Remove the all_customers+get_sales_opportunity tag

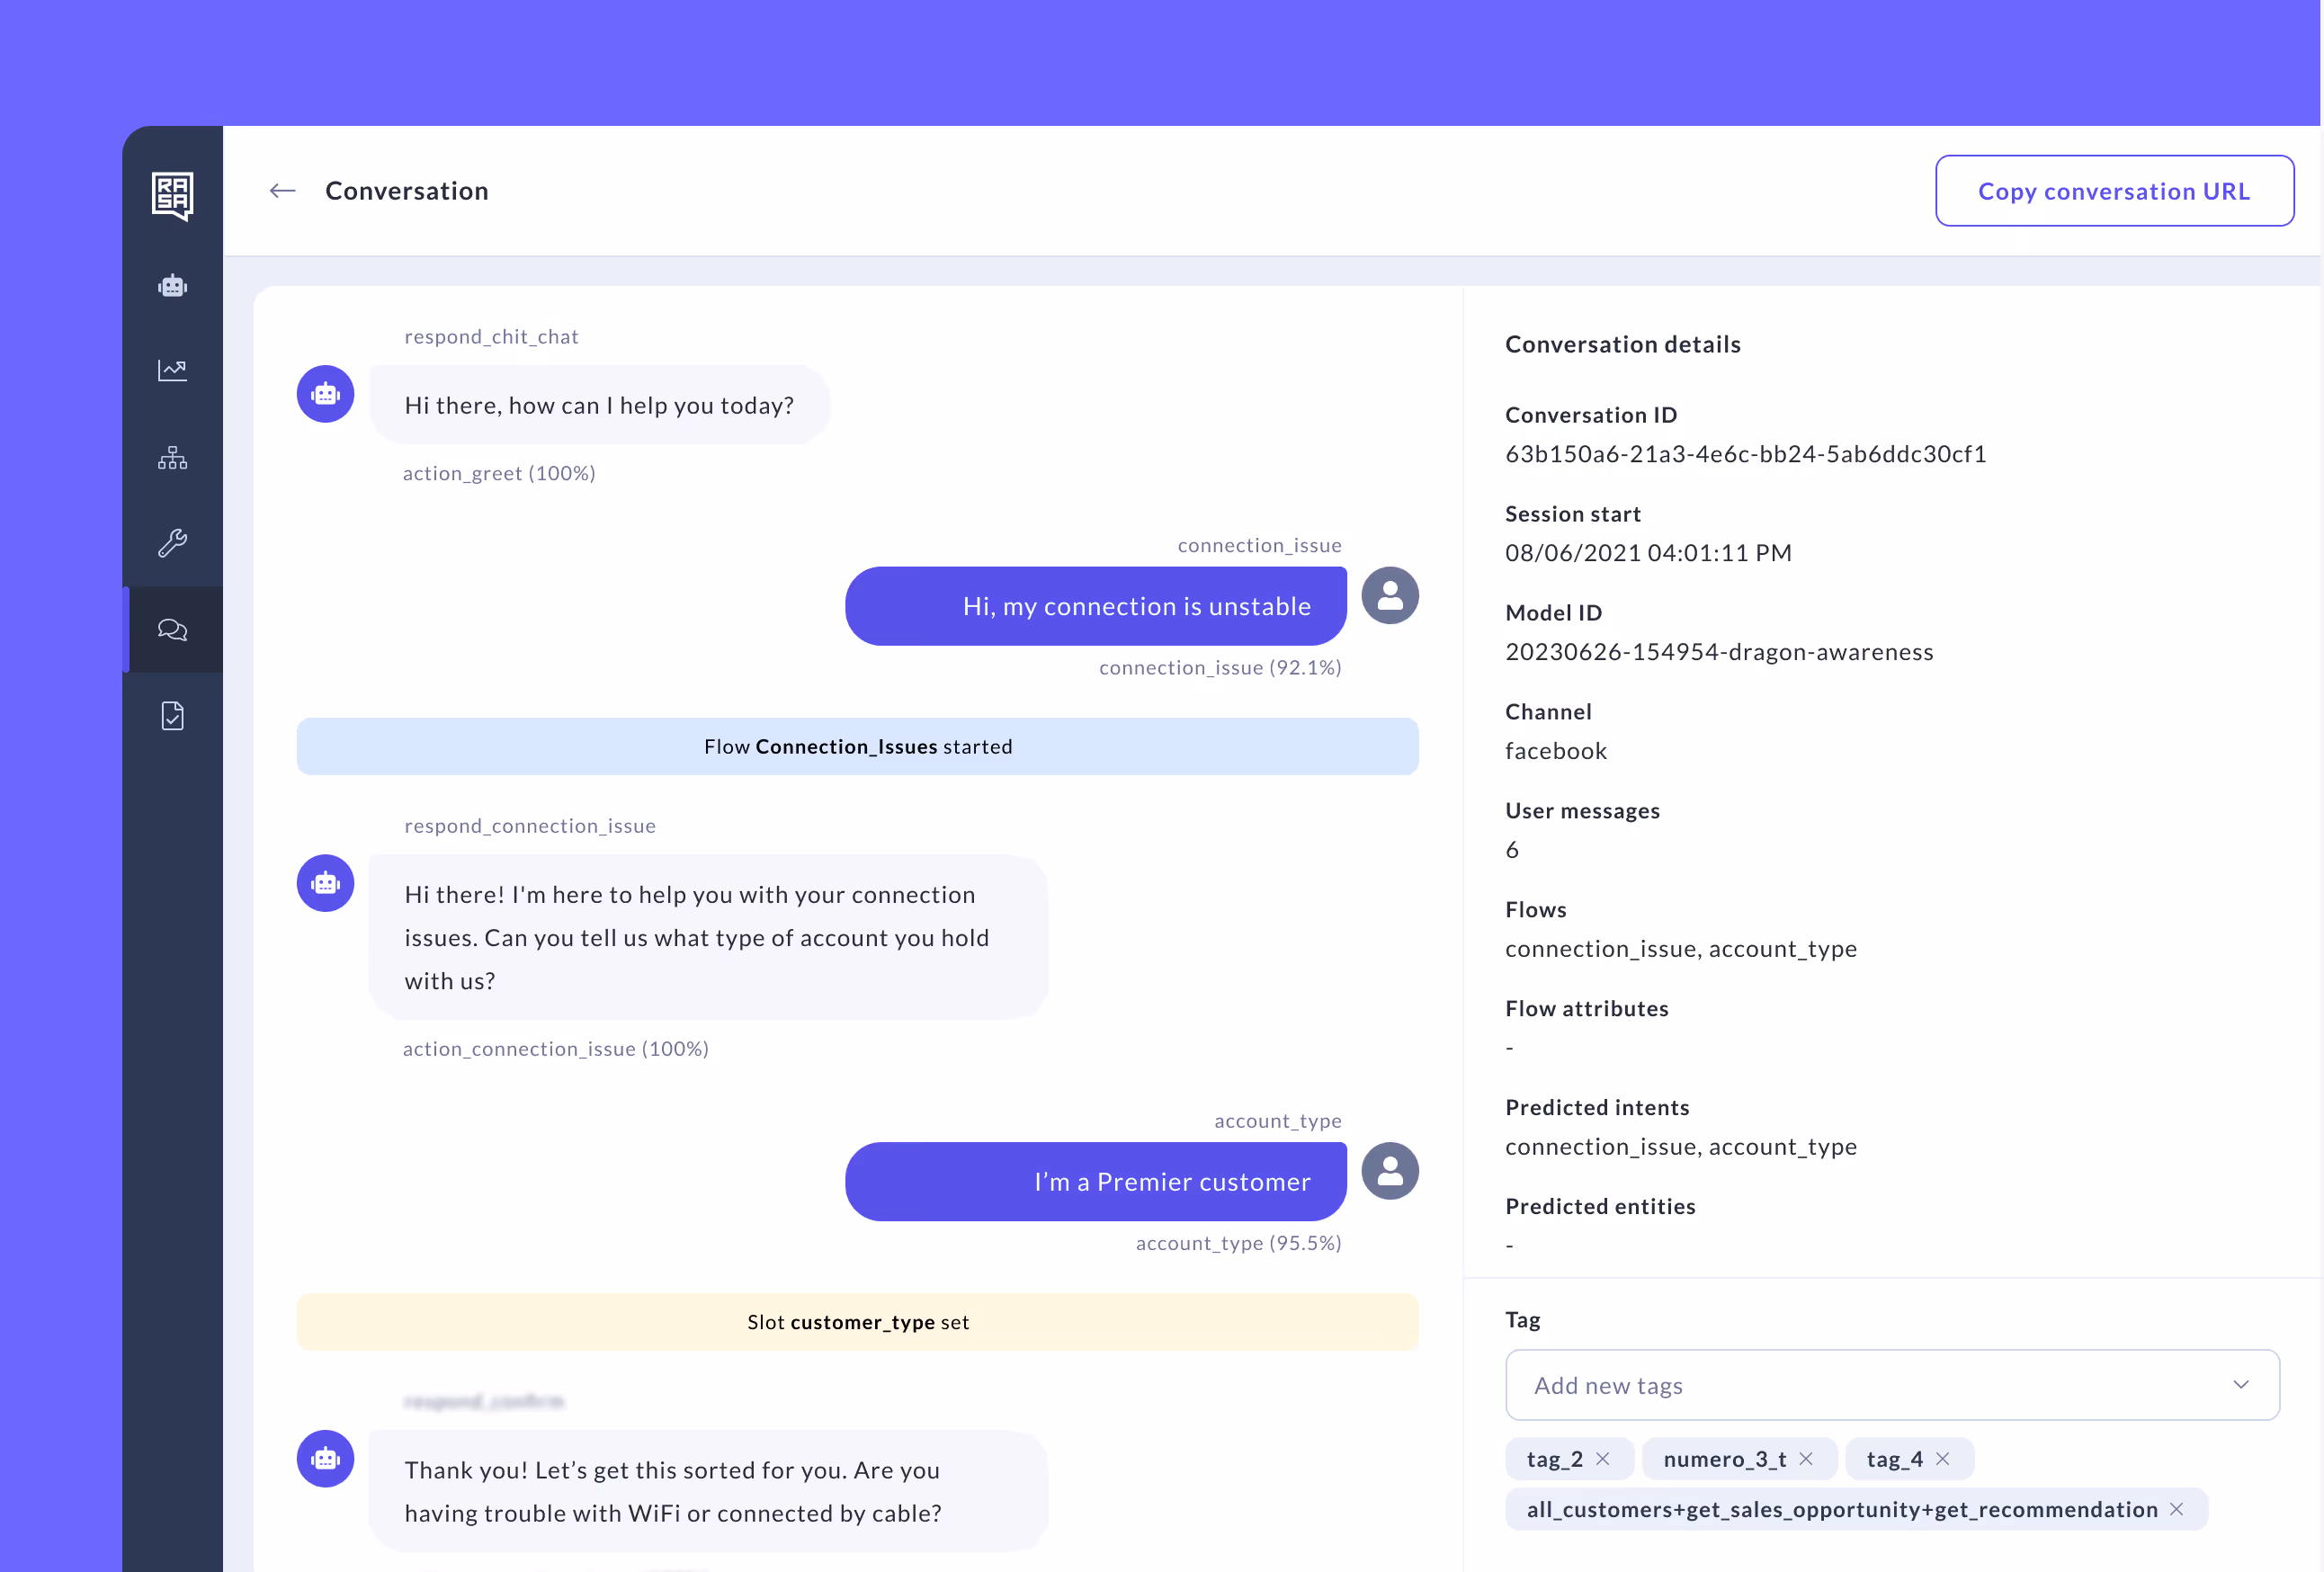coord(2176,1509)
